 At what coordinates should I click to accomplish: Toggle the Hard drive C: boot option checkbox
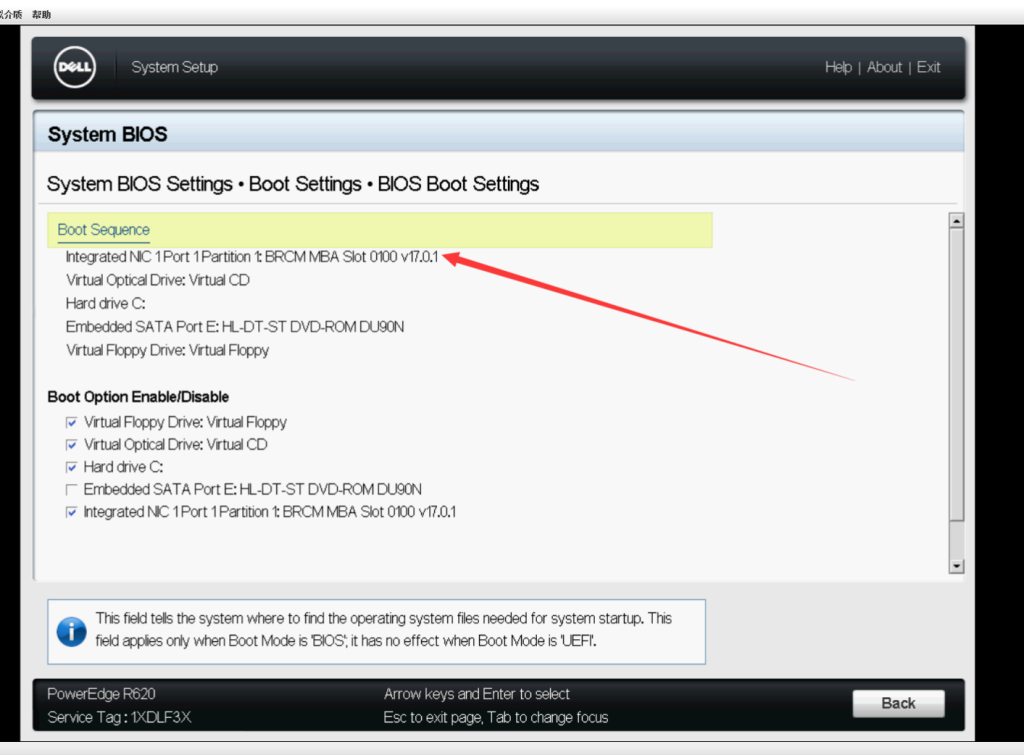click(71, 467)
